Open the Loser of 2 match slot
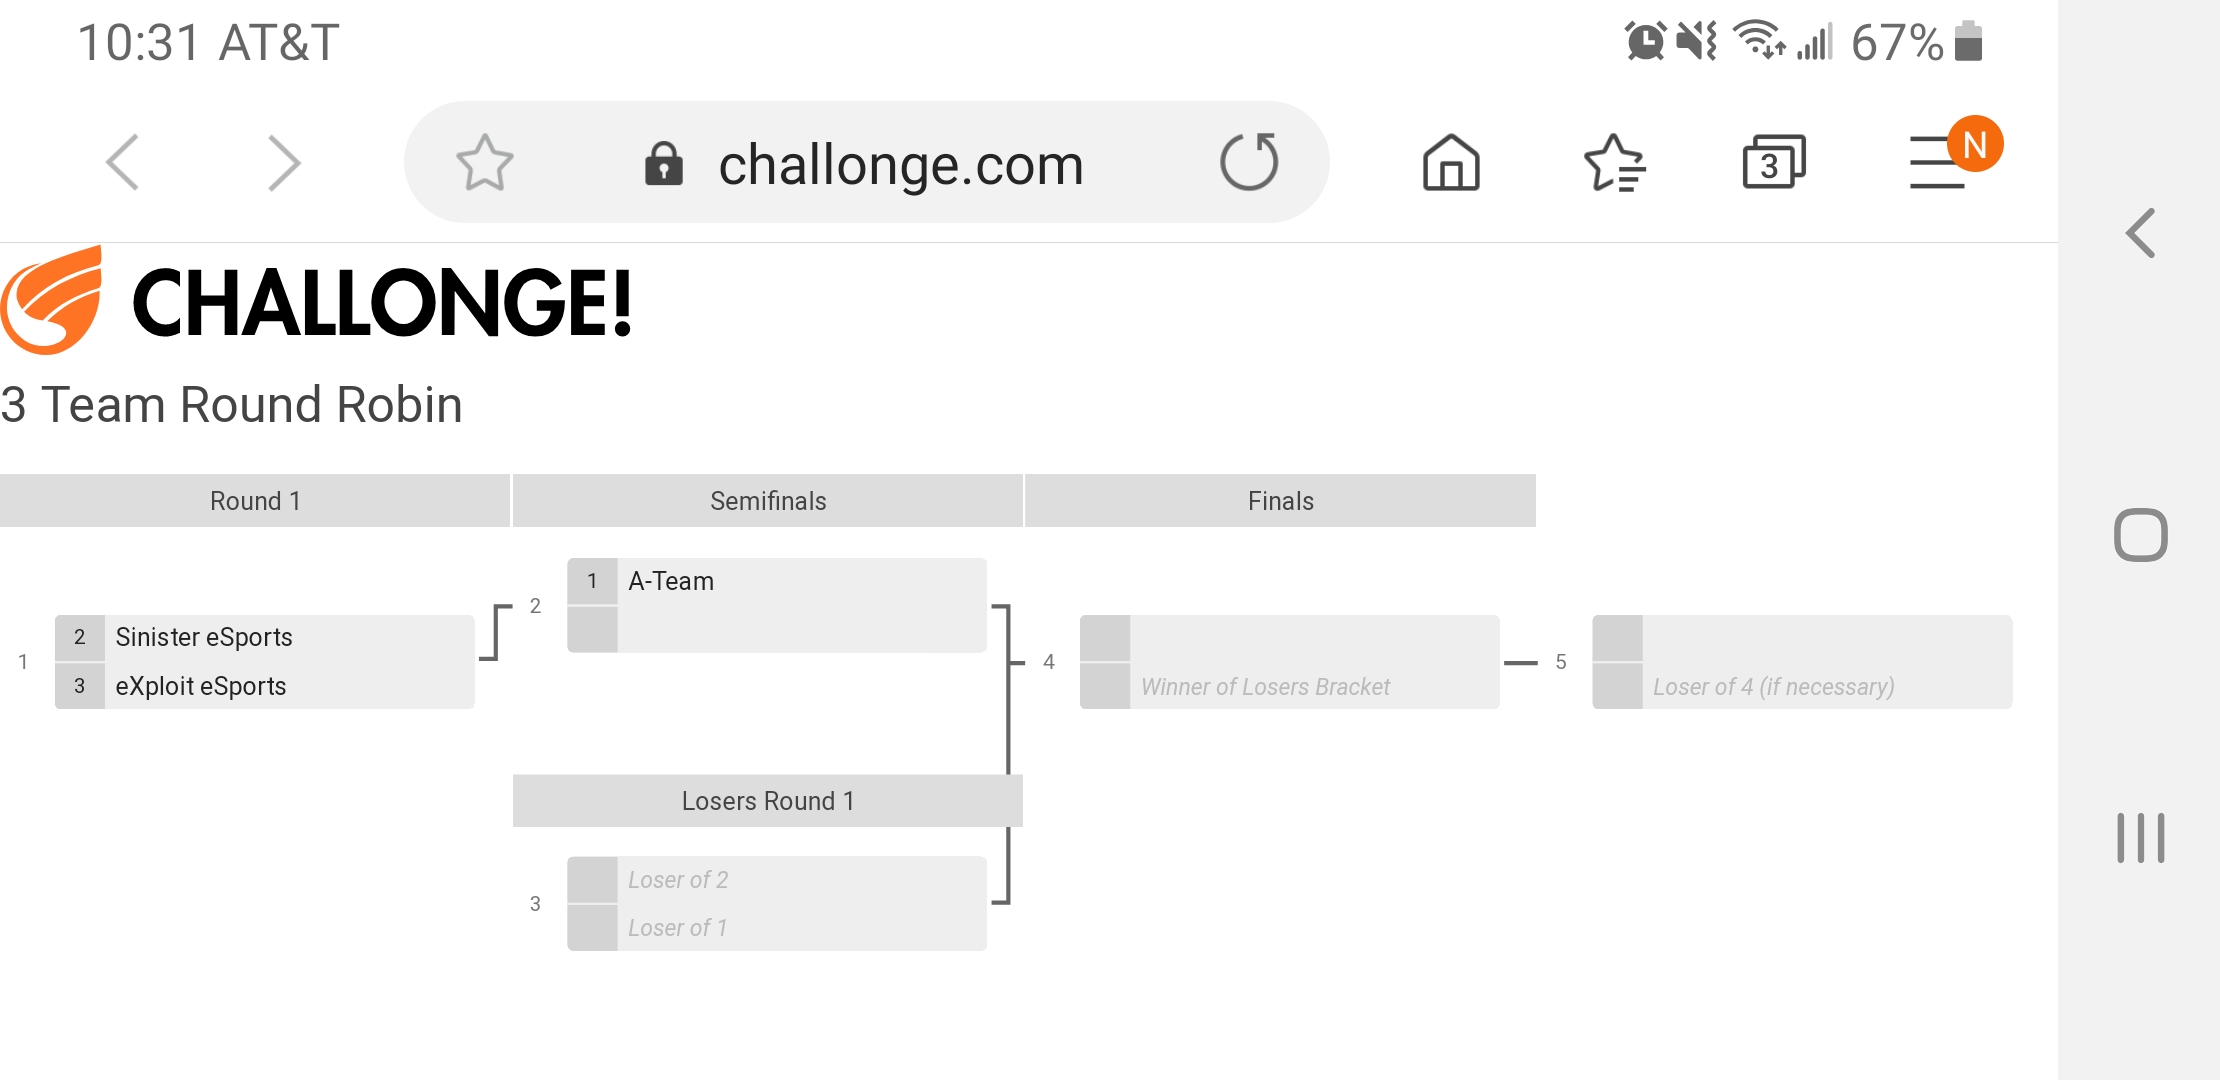 777,880
